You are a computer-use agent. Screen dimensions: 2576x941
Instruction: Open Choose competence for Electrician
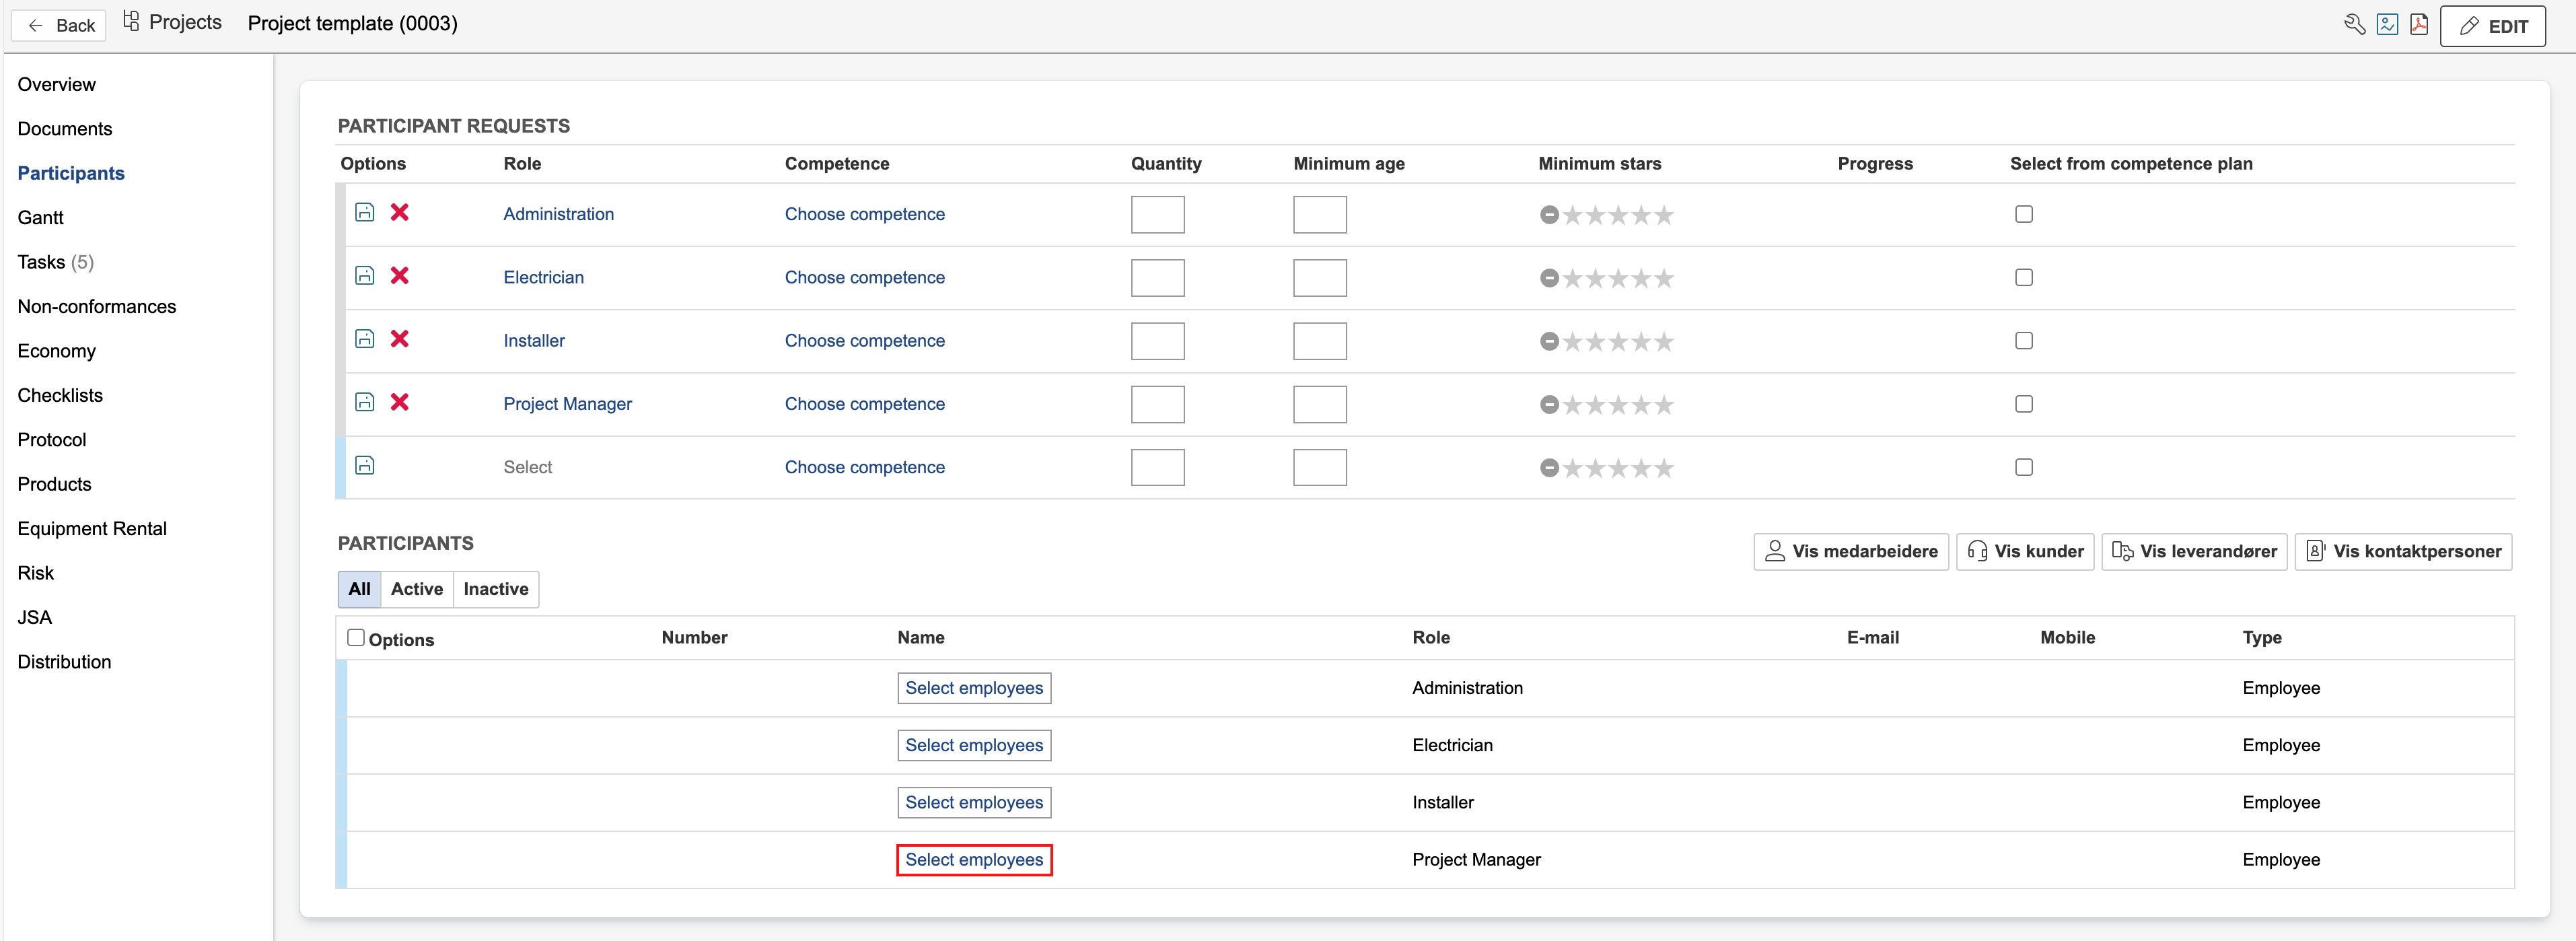(864, 277)
